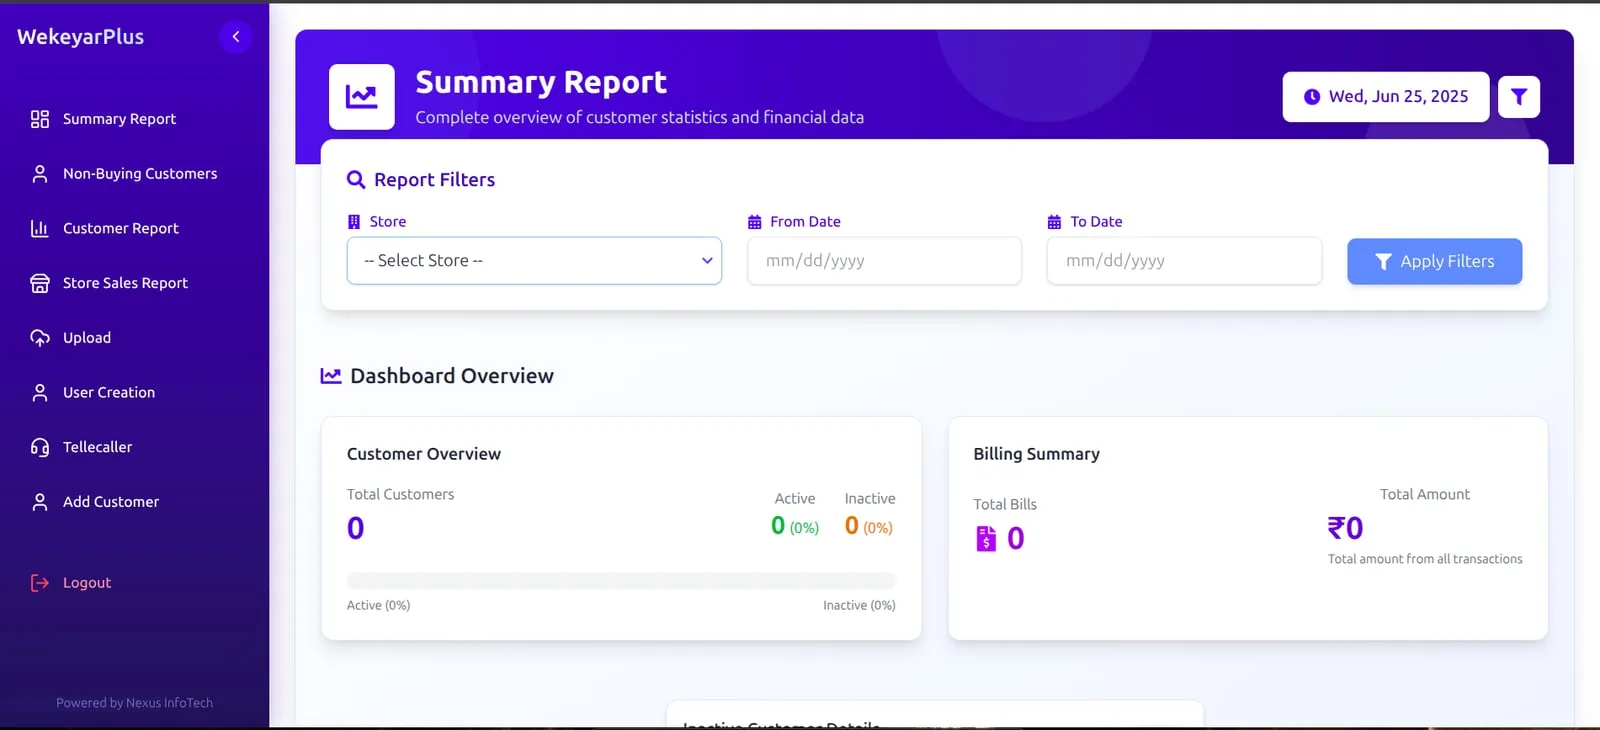Log out using the Logout link
The height and width of the screenshot is (730, 1600).
87,583
